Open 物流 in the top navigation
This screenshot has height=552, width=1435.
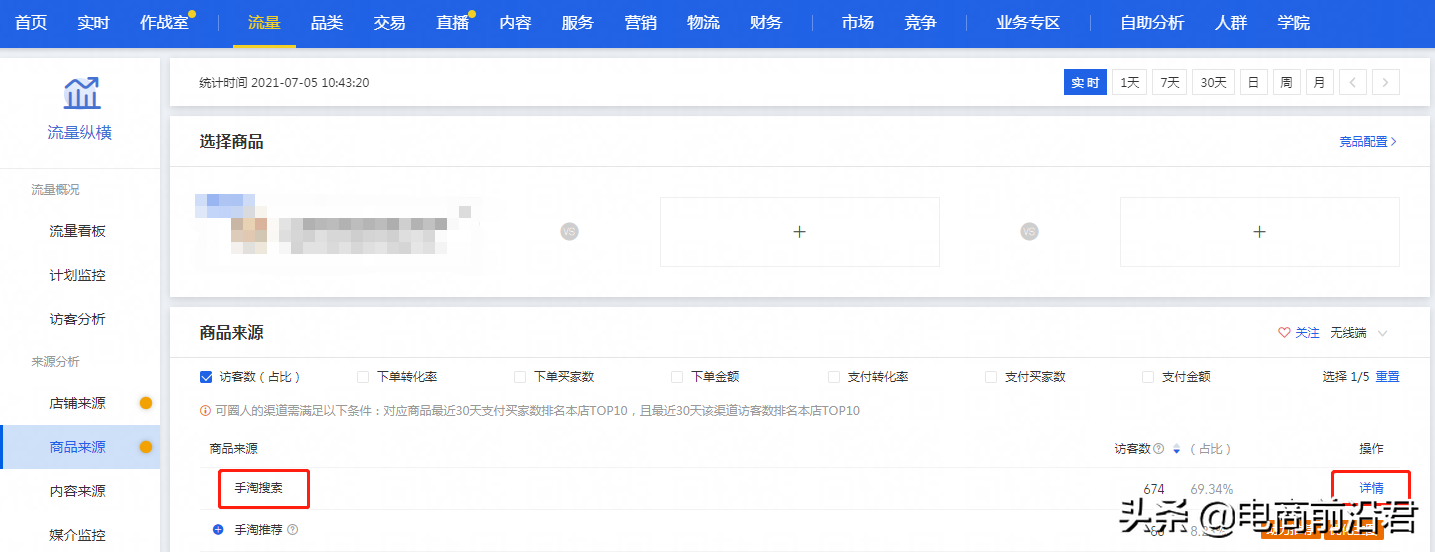tap(704, 23)
